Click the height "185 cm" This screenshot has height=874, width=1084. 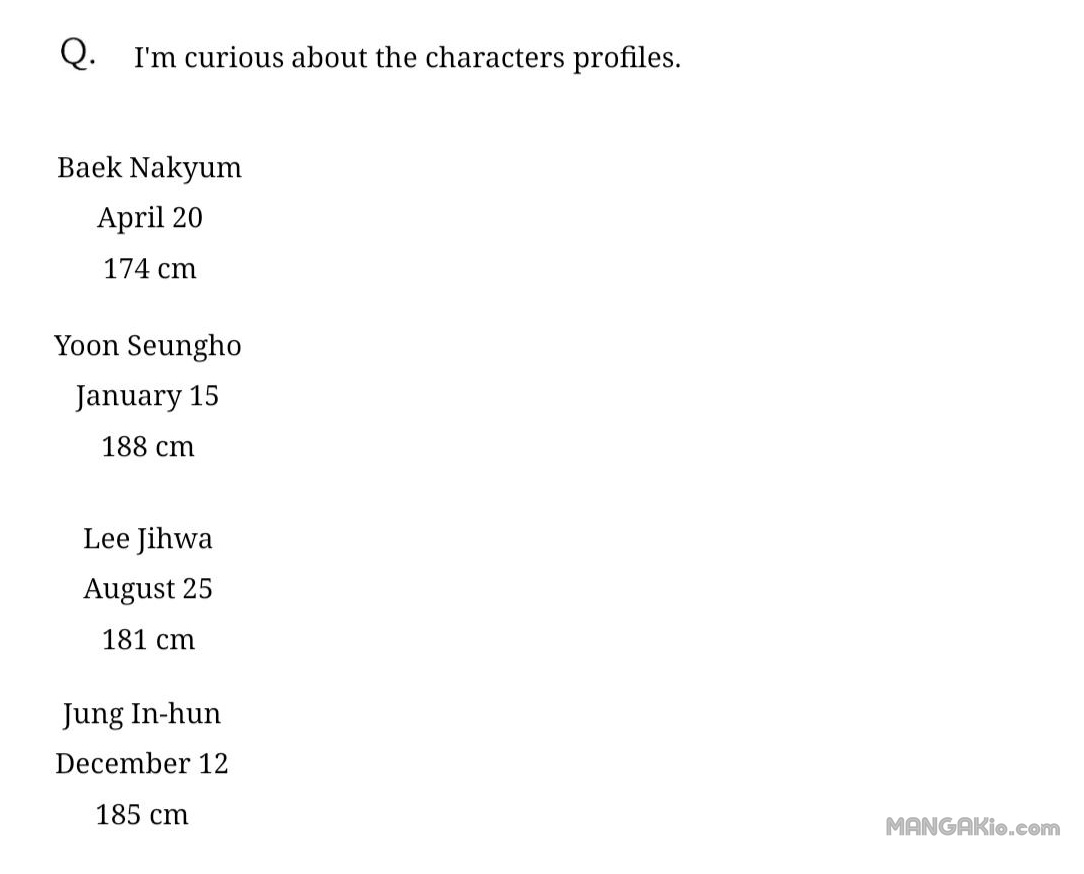142,814
